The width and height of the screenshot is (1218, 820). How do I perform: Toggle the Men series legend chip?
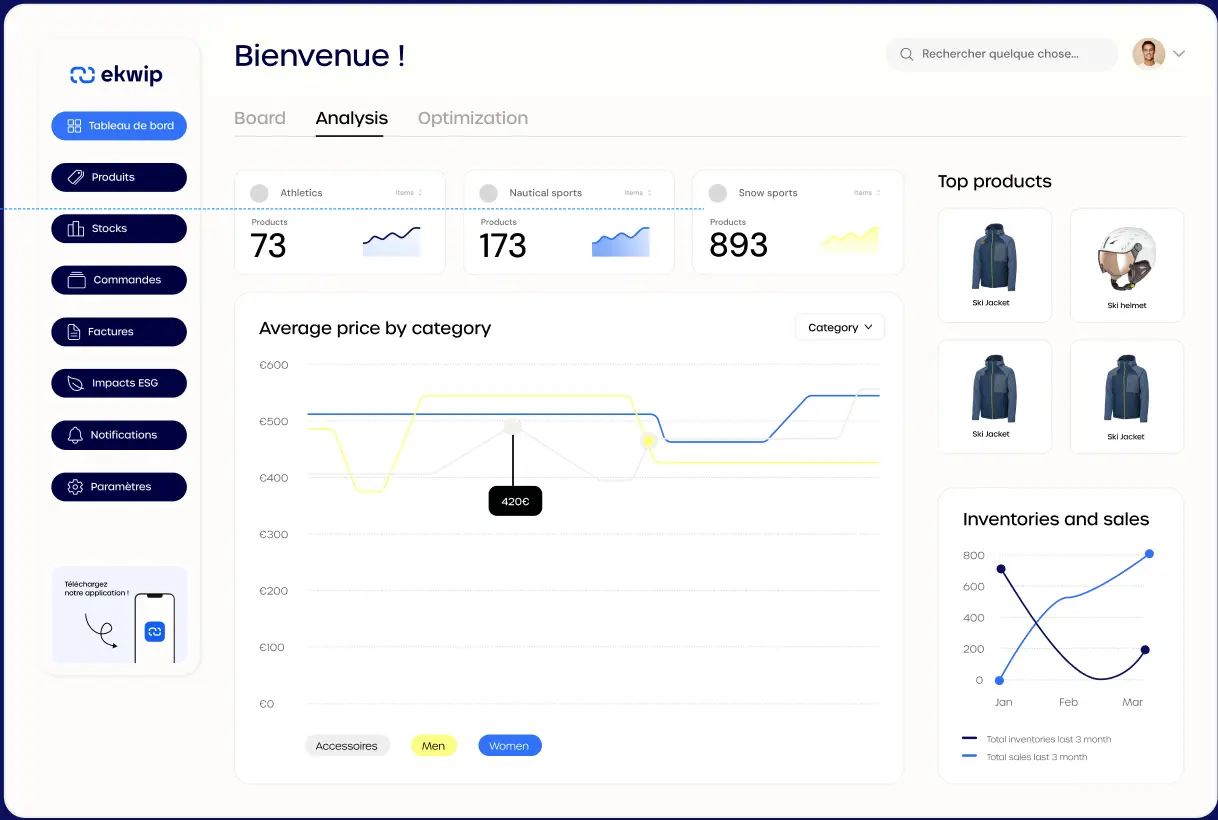pos(433,746)
